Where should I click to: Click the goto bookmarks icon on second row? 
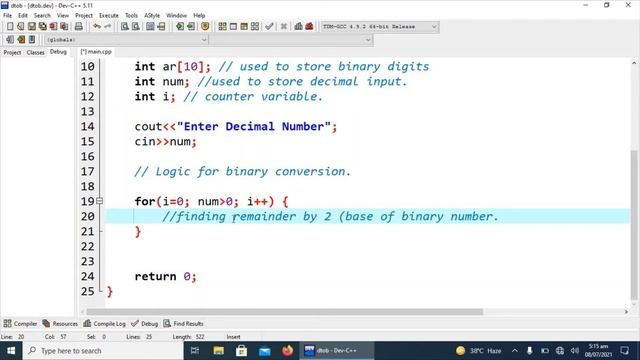click(32, 40)
